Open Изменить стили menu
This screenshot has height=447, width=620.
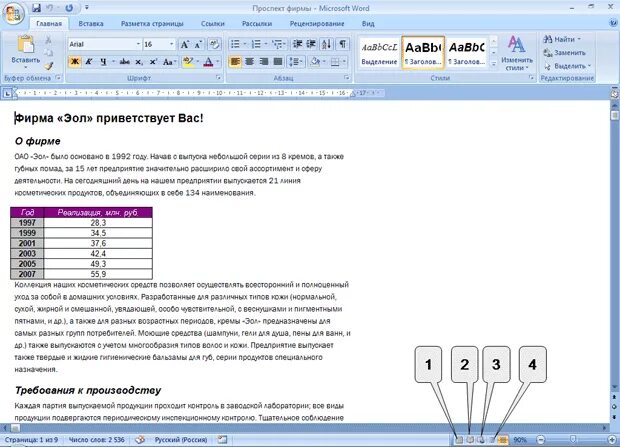pyautogui.click(x=517, y=53)
